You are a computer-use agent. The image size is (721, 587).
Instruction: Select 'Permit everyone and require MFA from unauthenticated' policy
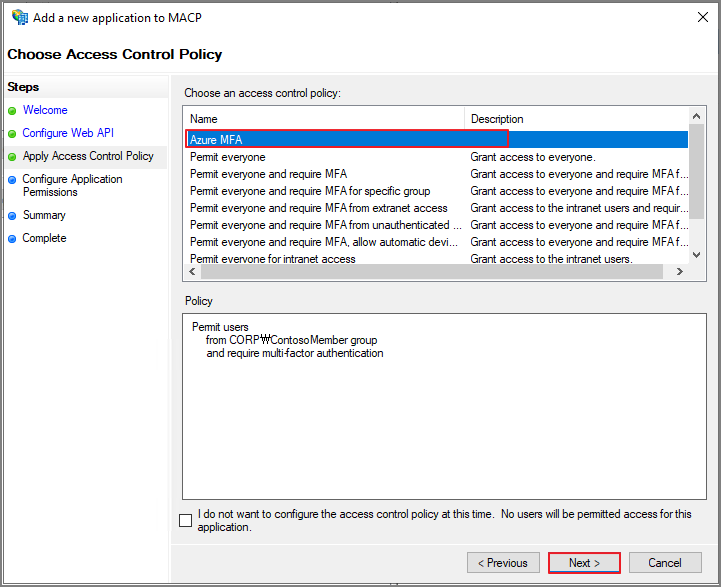[326, 225]
